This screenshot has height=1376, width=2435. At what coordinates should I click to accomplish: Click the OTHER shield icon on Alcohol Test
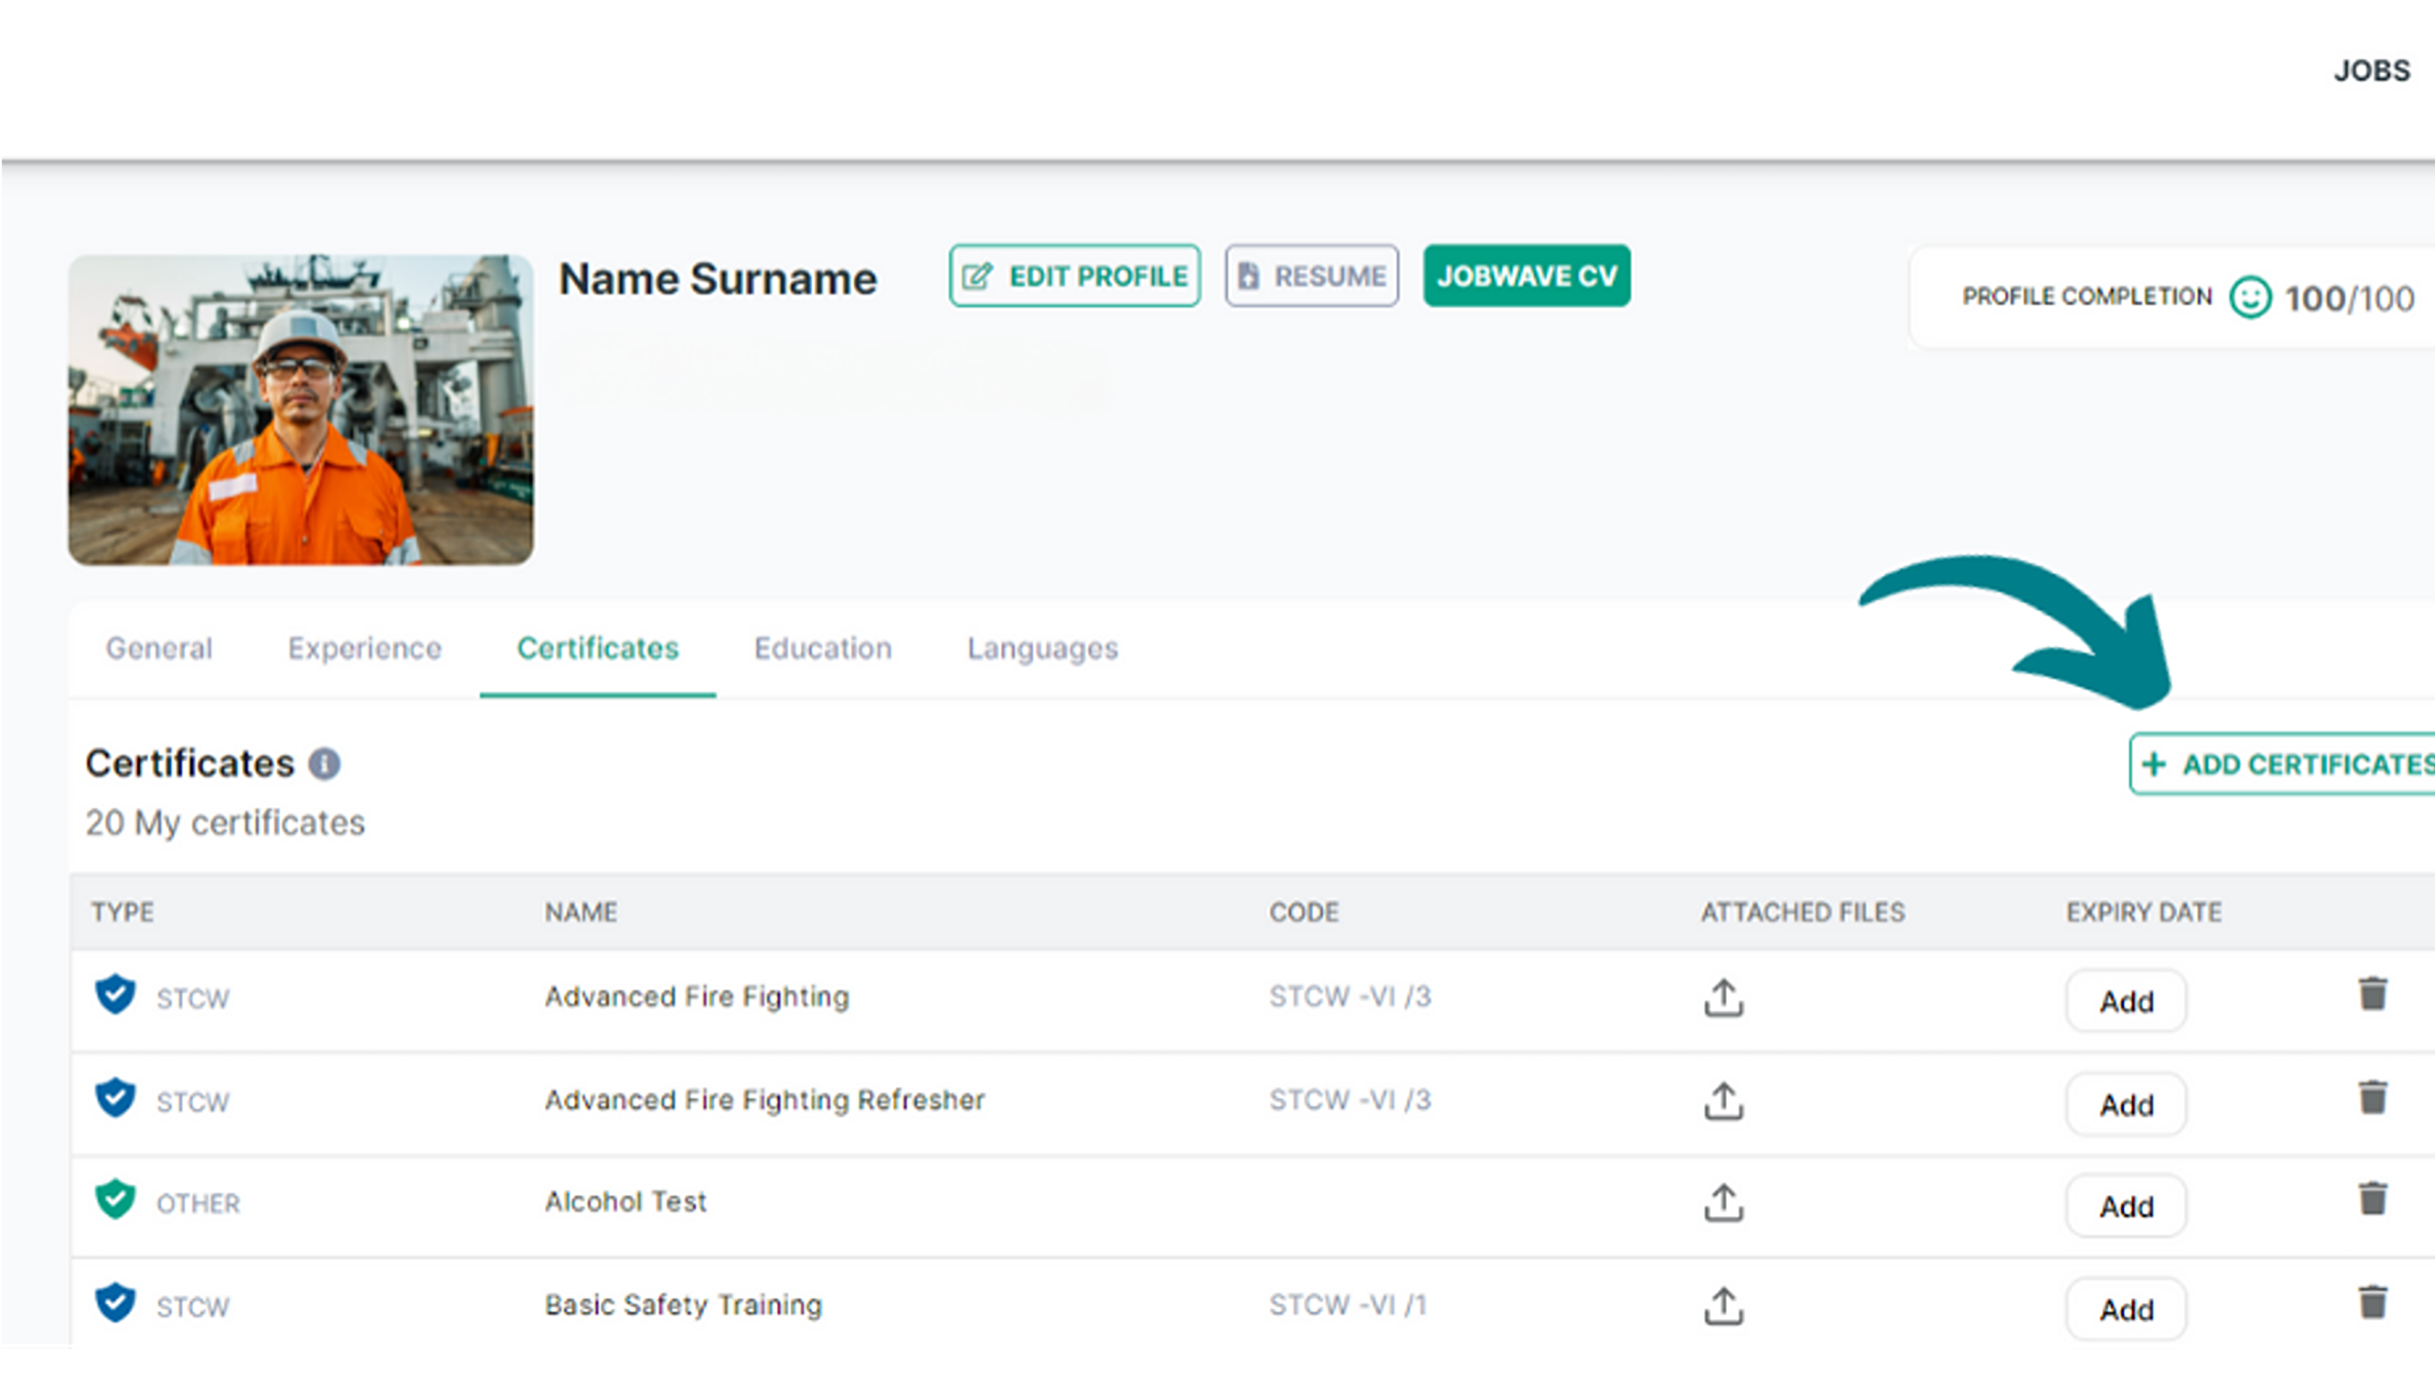(115, 1200)
